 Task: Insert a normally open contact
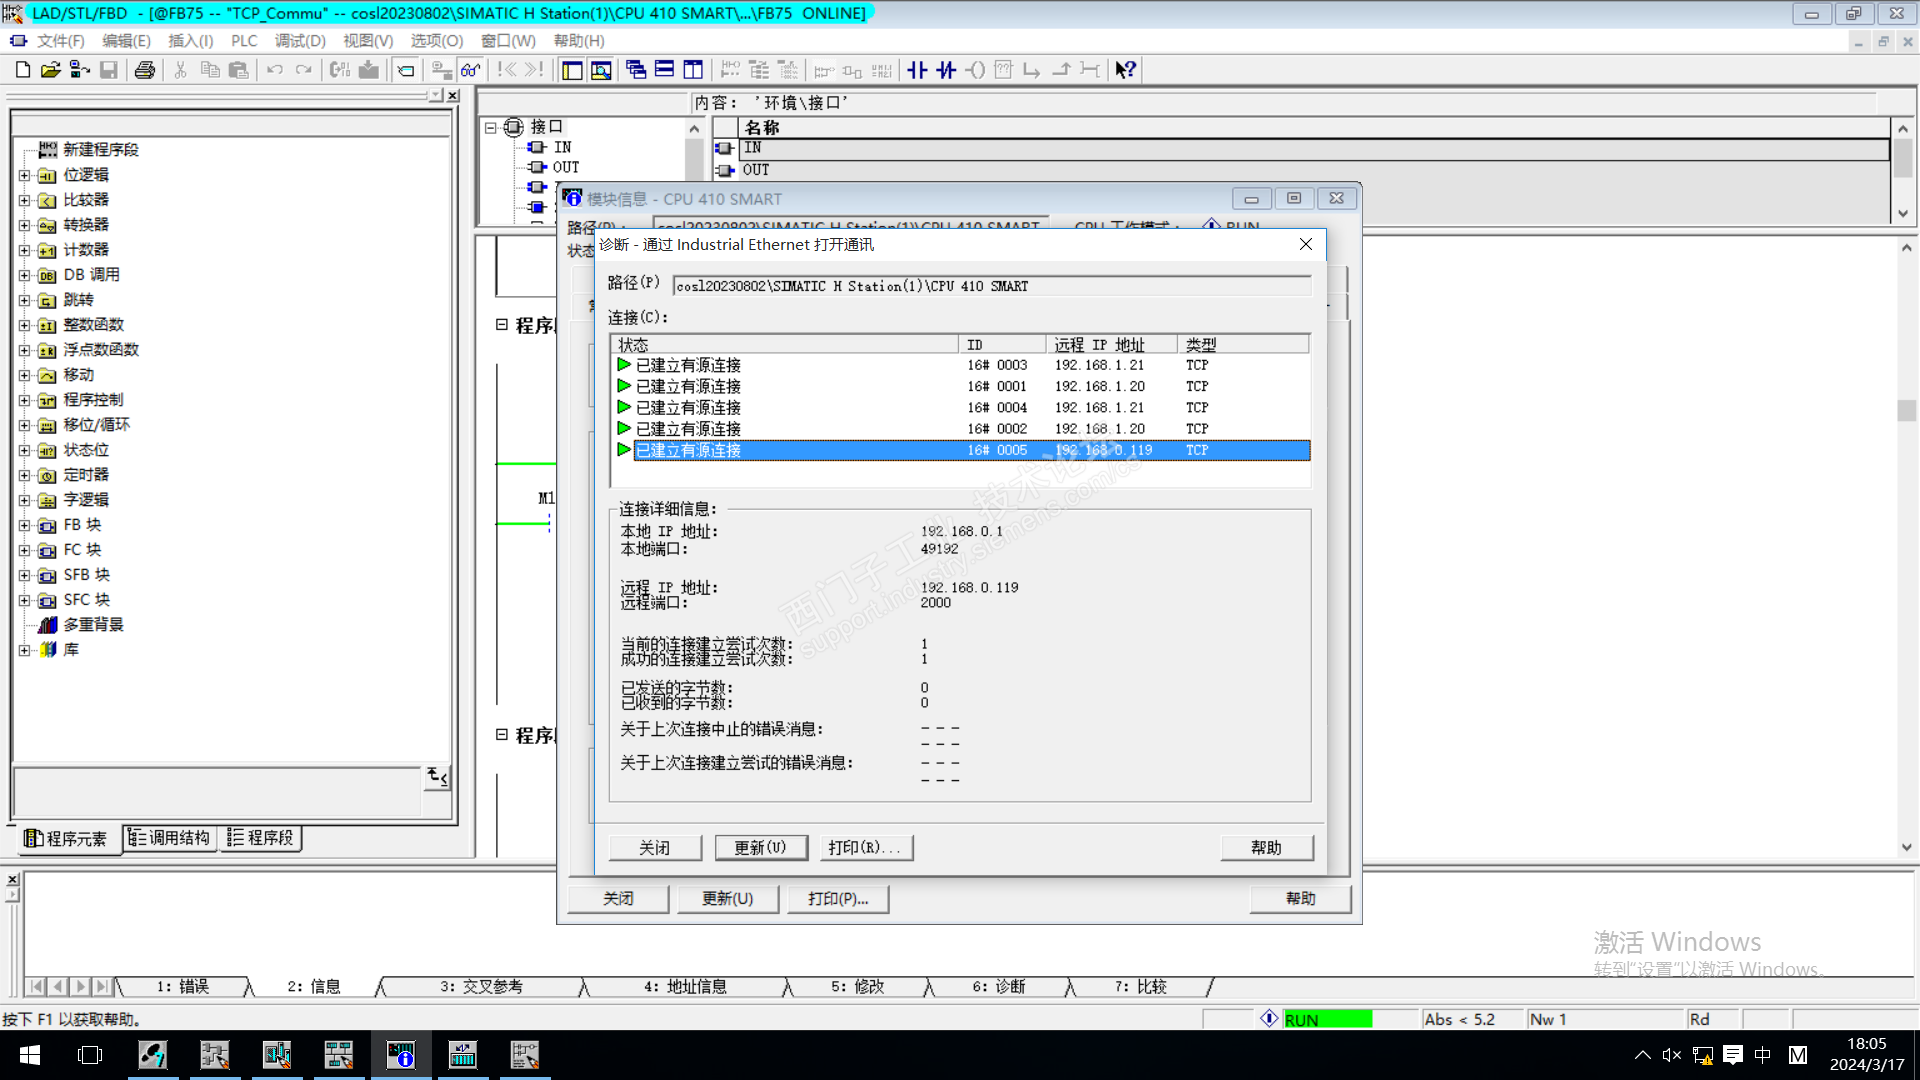[x=917, y=70]
